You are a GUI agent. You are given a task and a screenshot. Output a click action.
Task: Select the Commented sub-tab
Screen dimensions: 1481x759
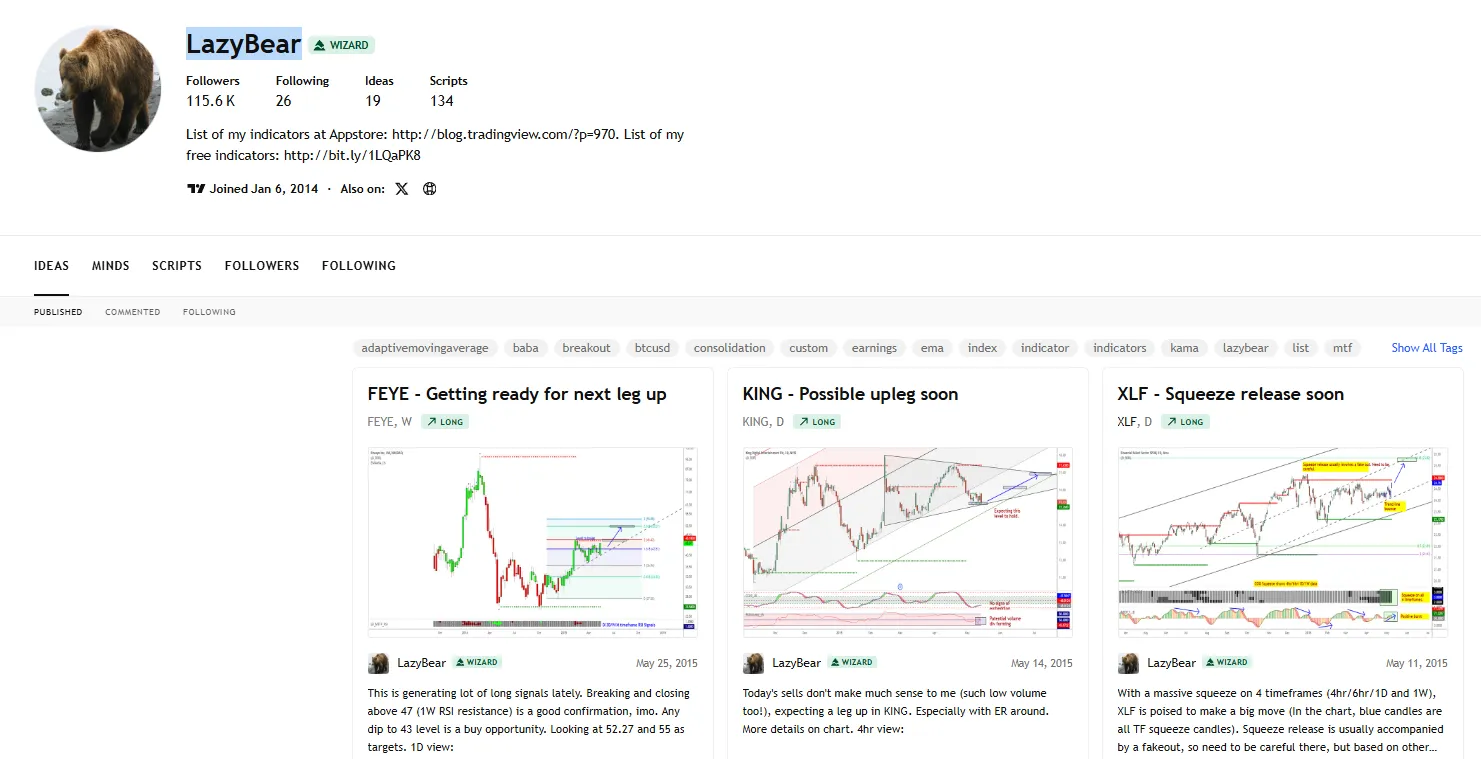[133, 312]
